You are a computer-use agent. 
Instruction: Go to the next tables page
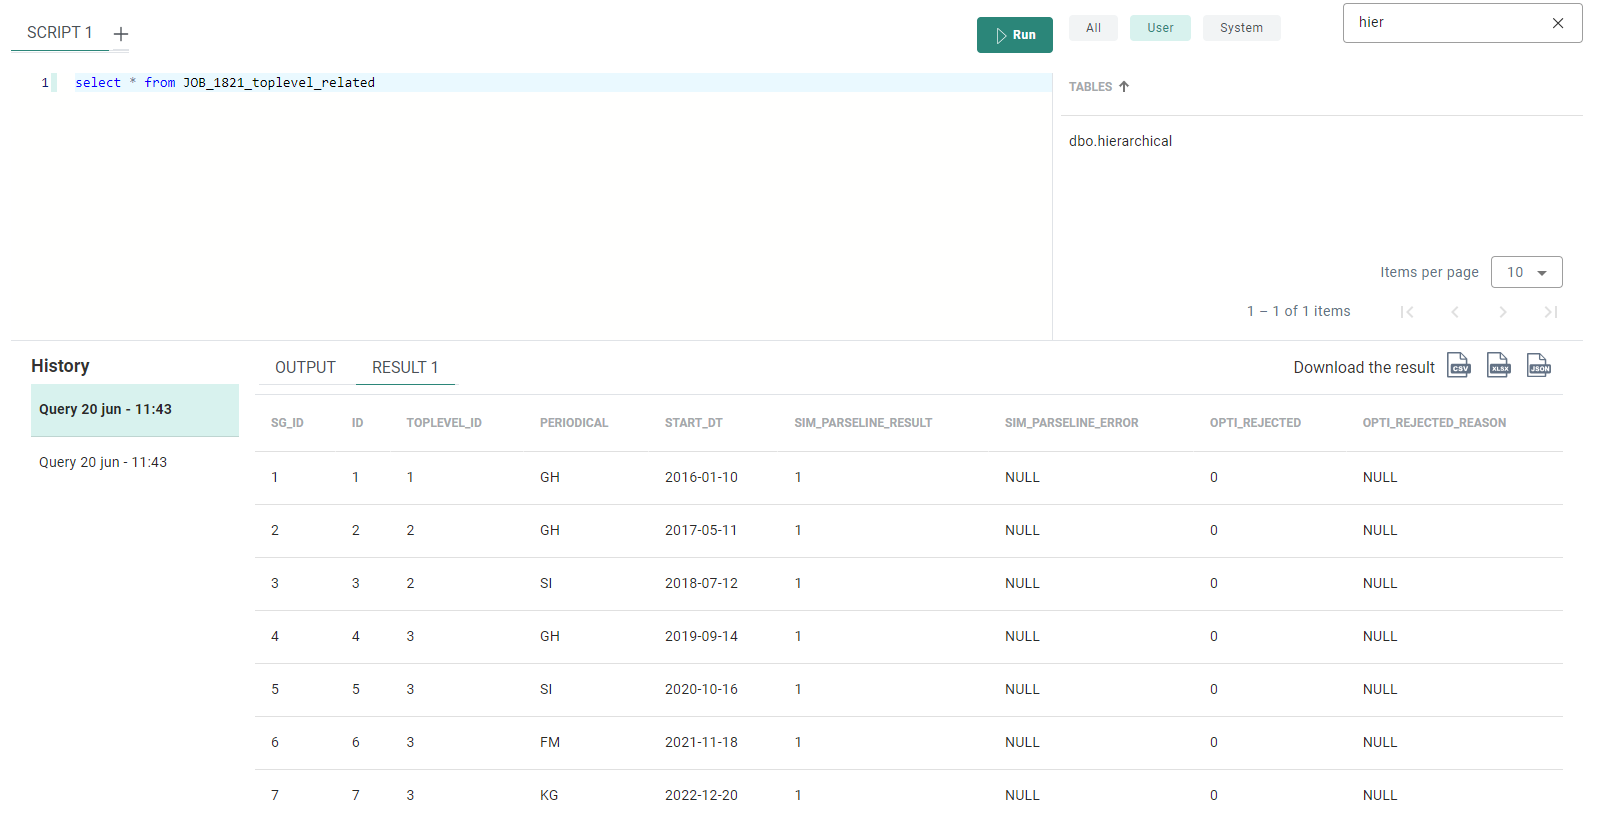[x=1502, y=312]
